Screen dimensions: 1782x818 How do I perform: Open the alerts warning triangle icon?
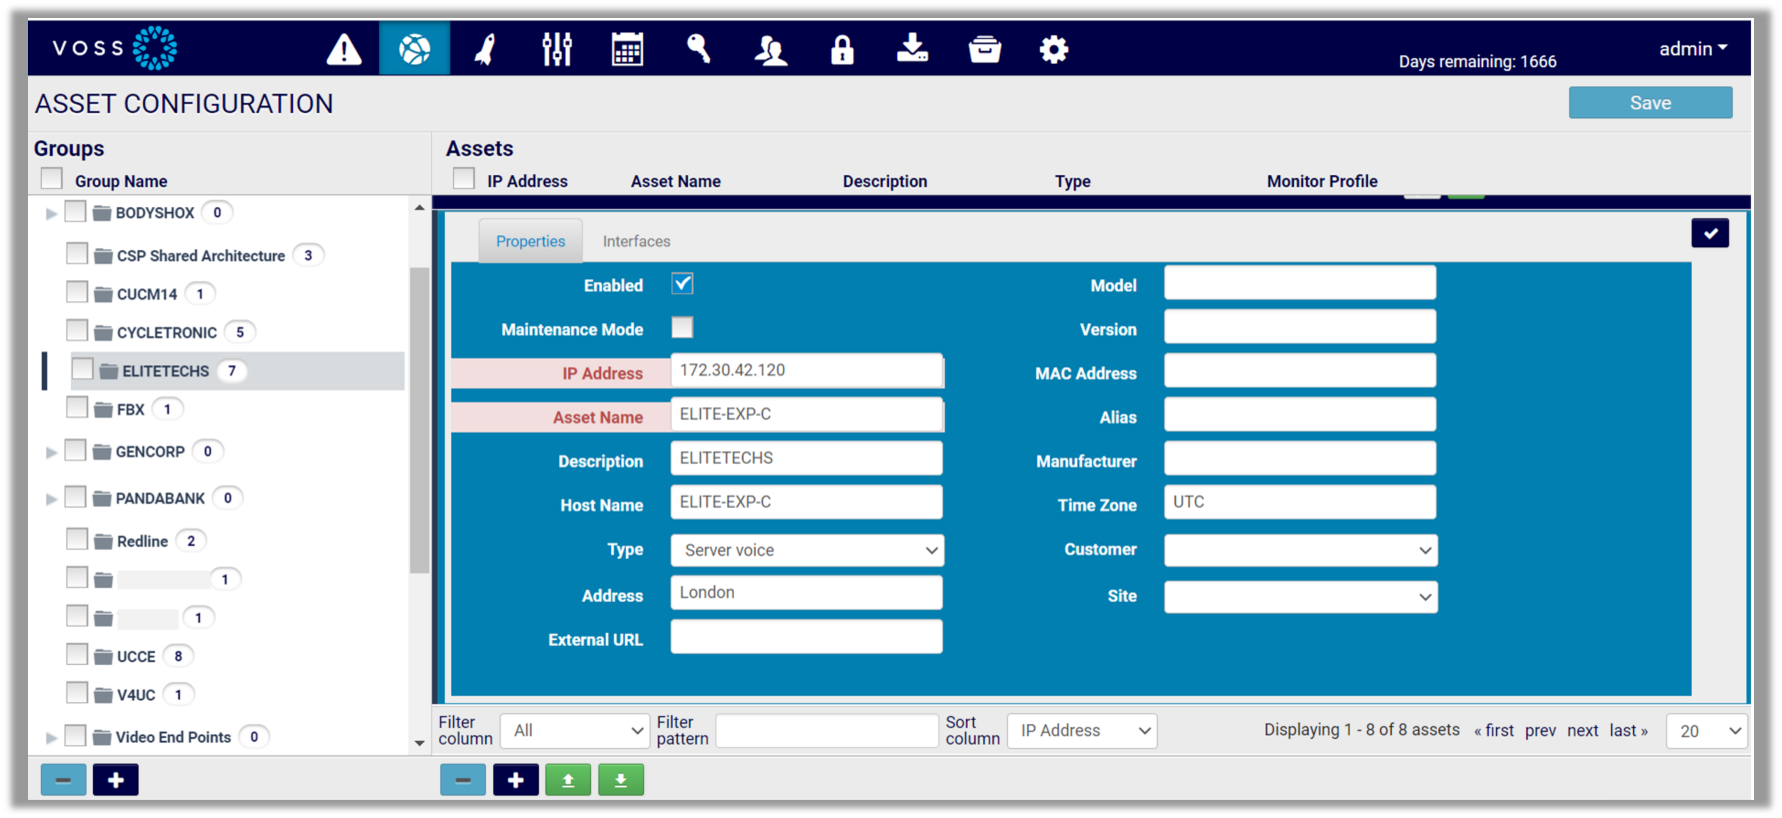point(344,49)
